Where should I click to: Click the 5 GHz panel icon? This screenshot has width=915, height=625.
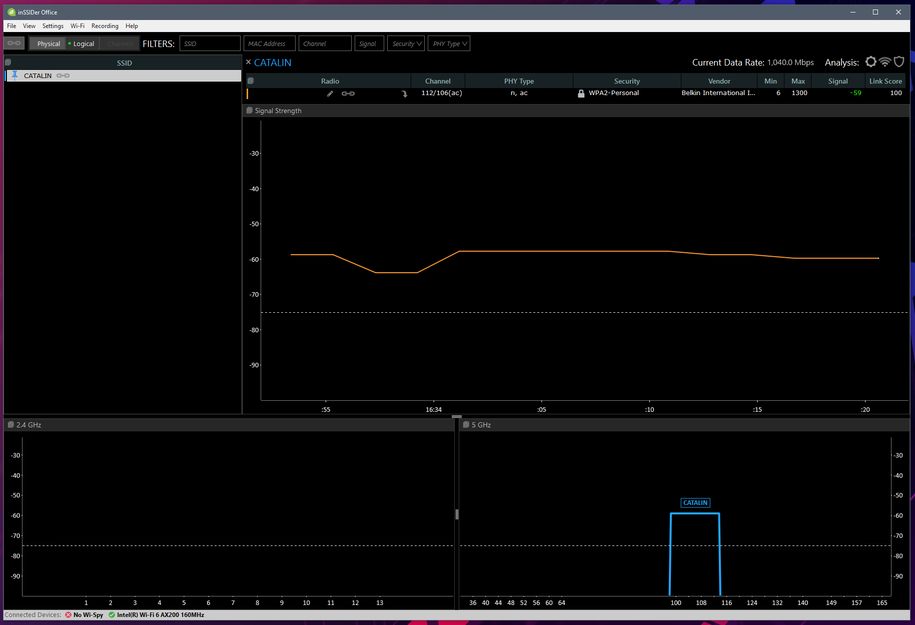tap(466, 424)
